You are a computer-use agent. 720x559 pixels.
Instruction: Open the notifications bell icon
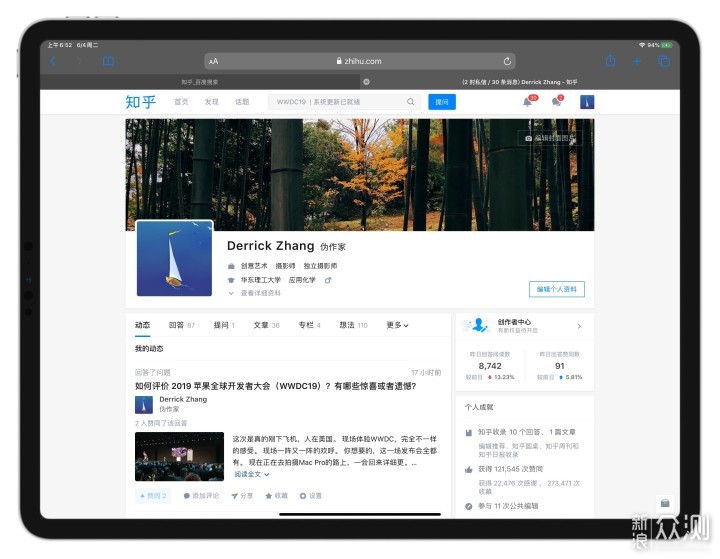coord(528,102)
